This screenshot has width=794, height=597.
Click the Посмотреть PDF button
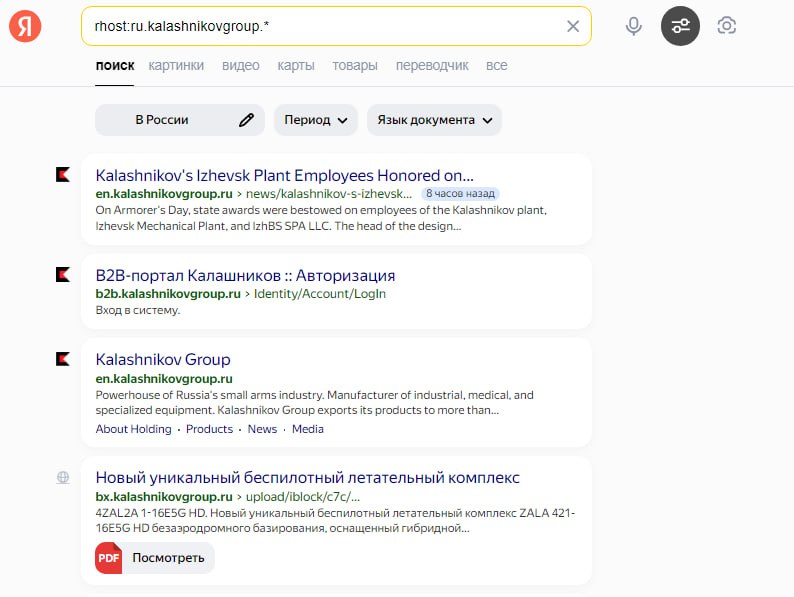pyautogui.click(x=155, y=558)
